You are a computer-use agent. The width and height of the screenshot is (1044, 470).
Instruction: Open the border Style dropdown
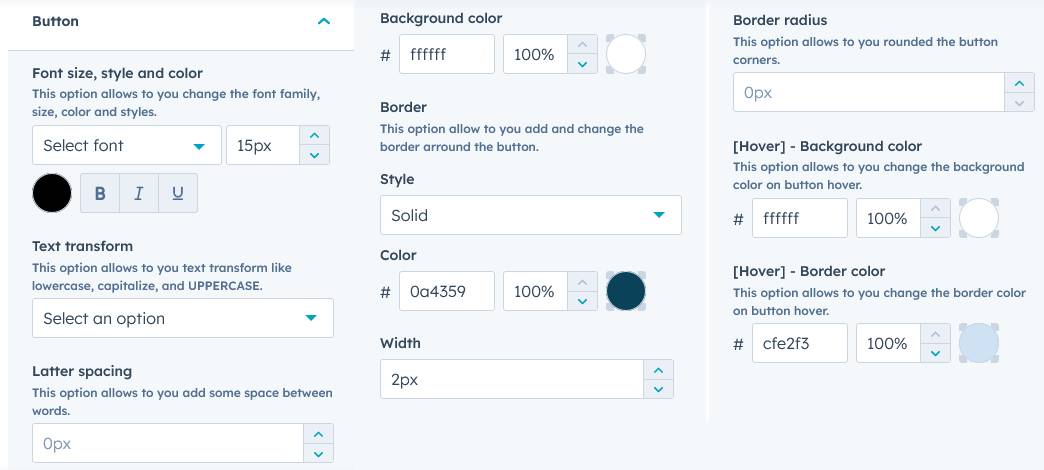click(530, 215)
